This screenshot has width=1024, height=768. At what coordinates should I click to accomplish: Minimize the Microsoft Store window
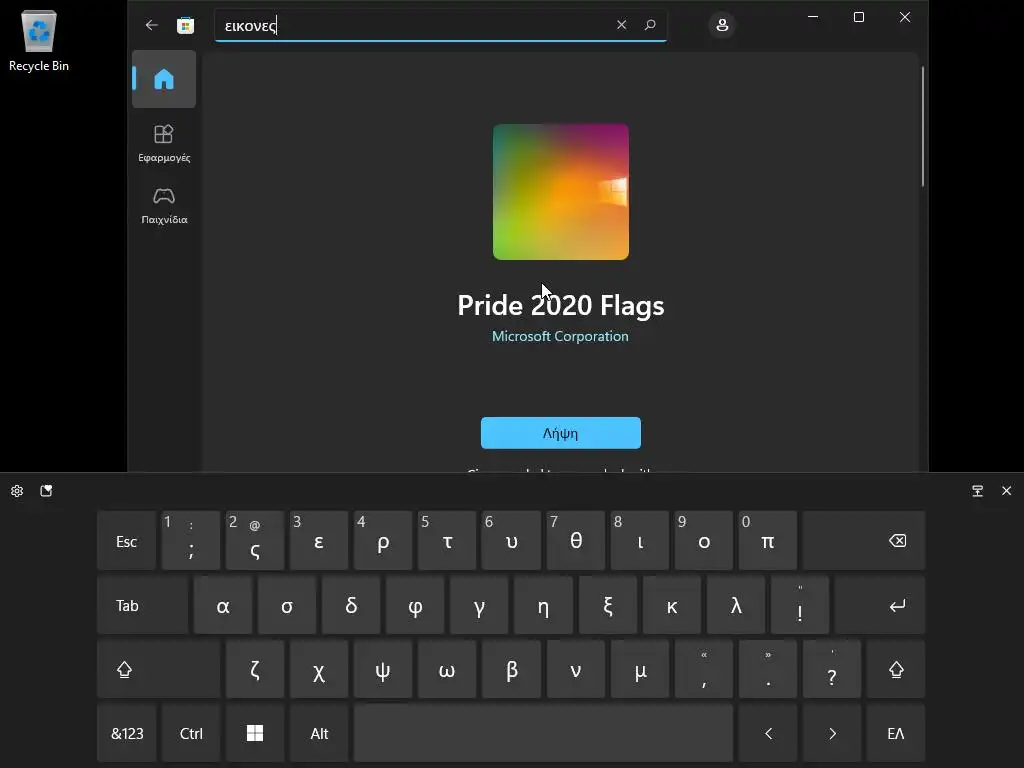pyautogui.click(x=813, y=17)
